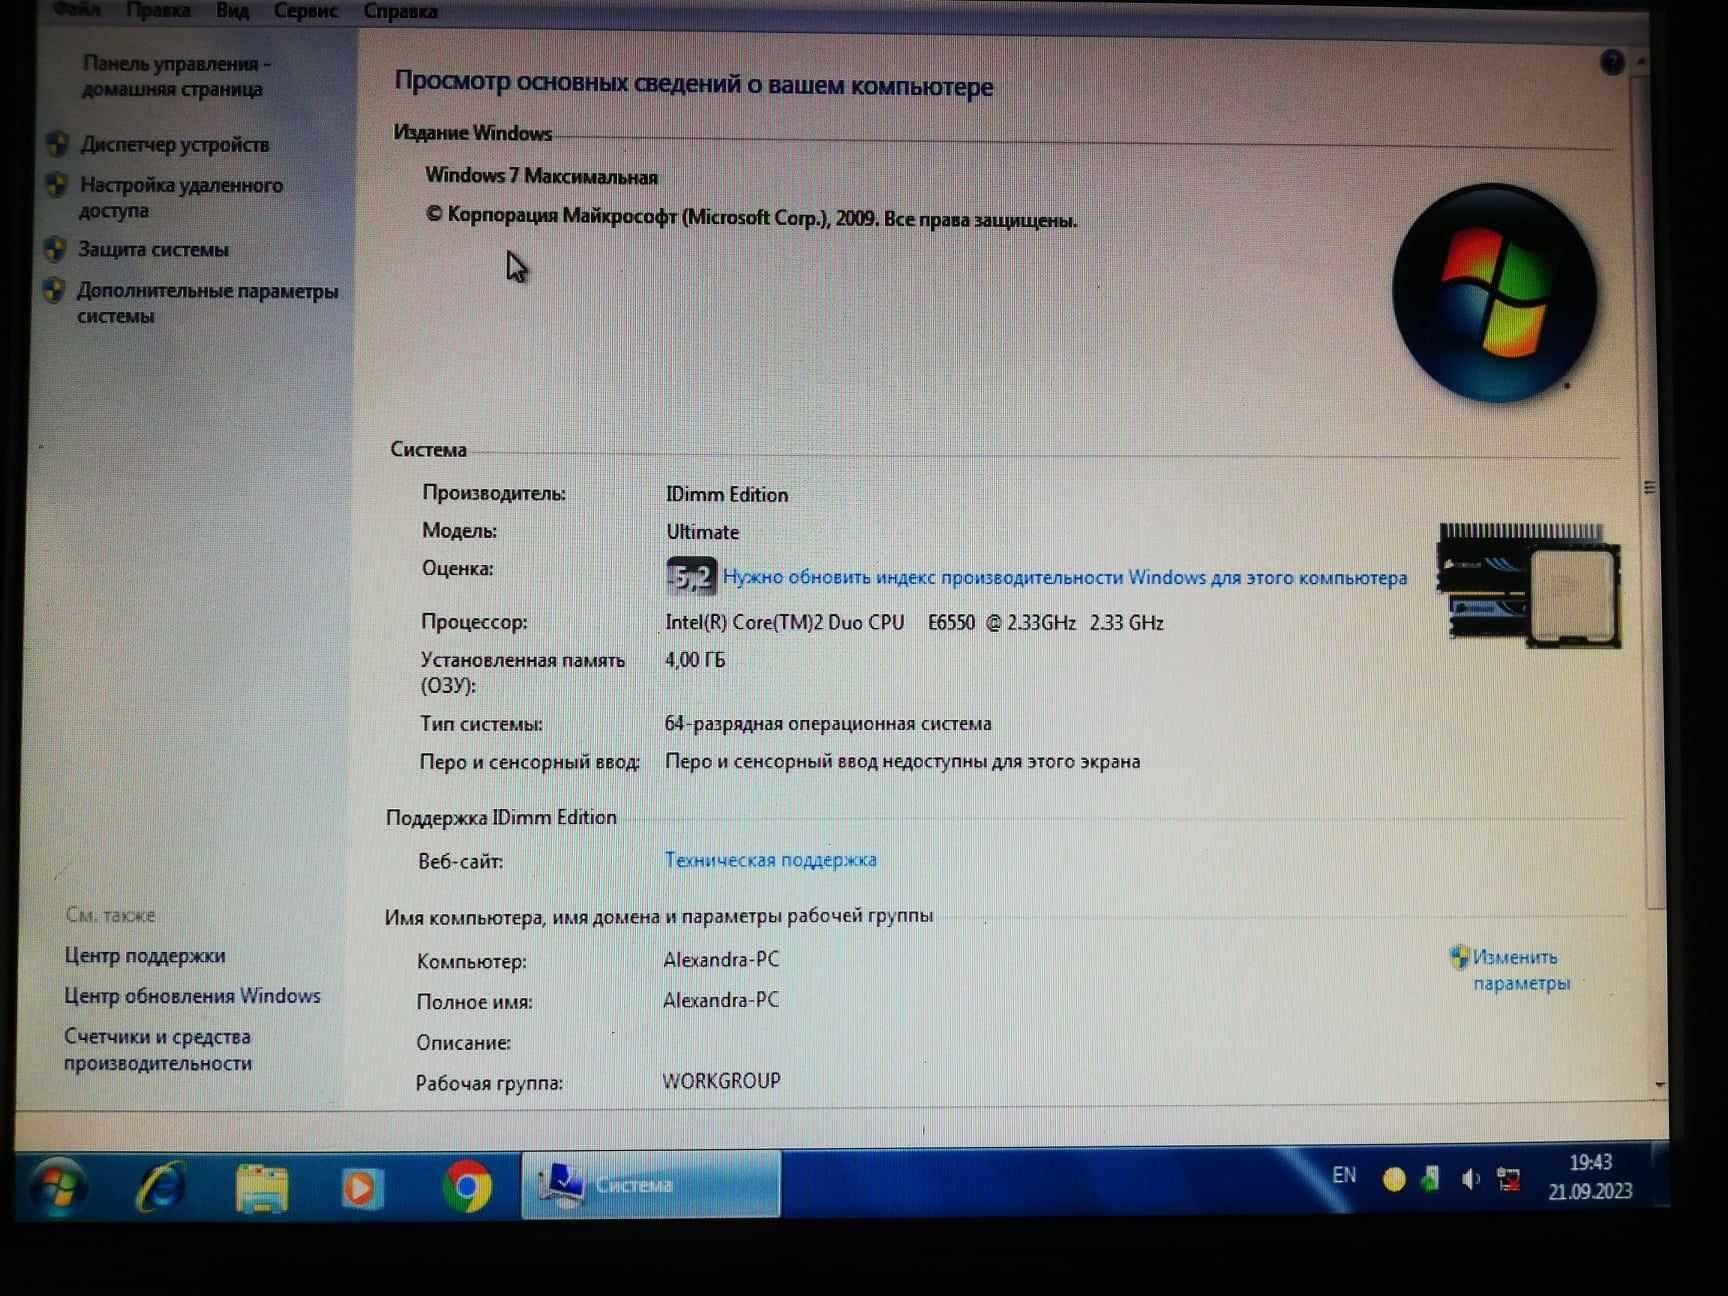Go to Панель управления домашняя страница

coord(174,76)
